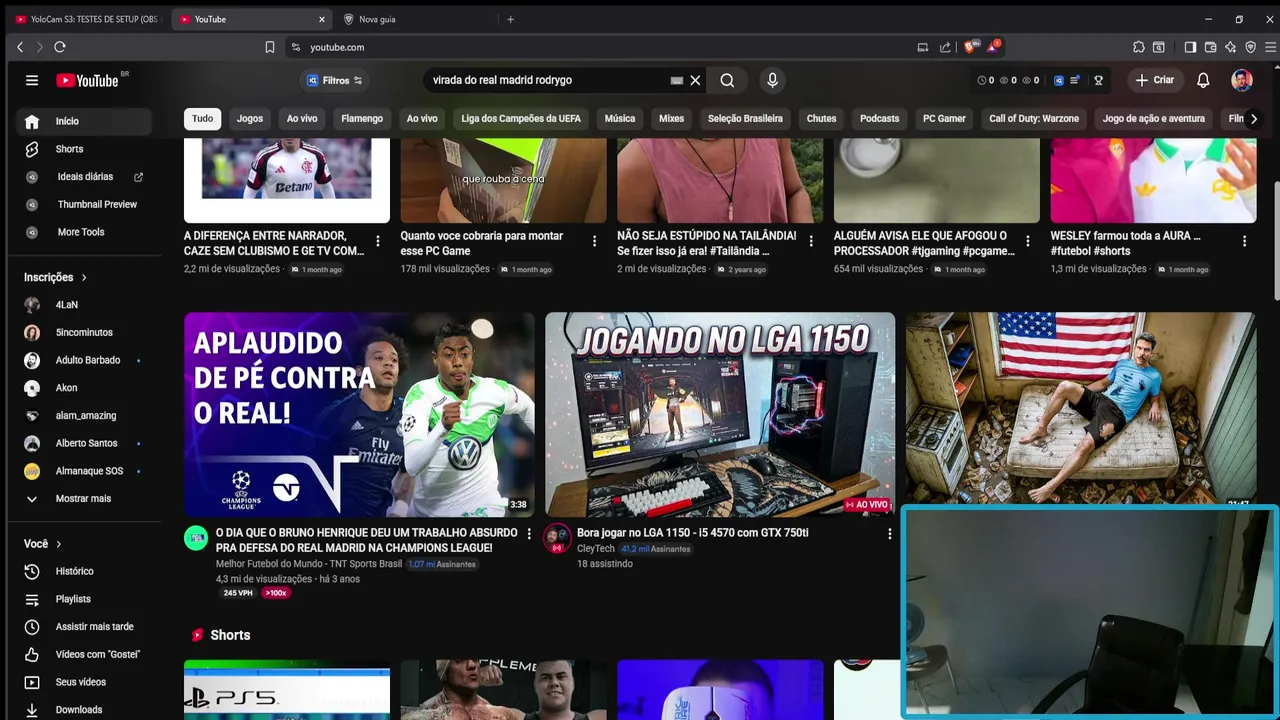Open Thumbnail Preview in the sidebar
The height and width of the screenshot is (720, 1280).
coord(84,204)
